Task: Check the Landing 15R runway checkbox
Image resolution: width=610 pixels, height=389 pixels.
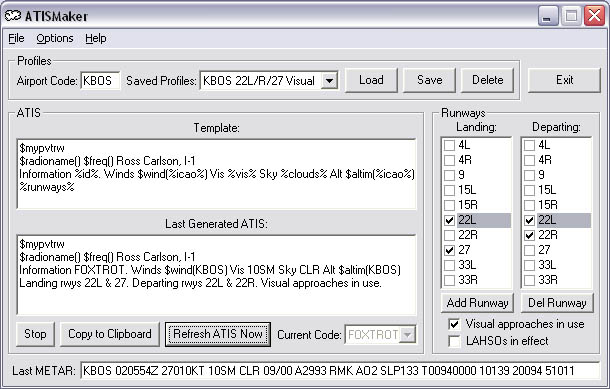Action: (x=449, y=205)
